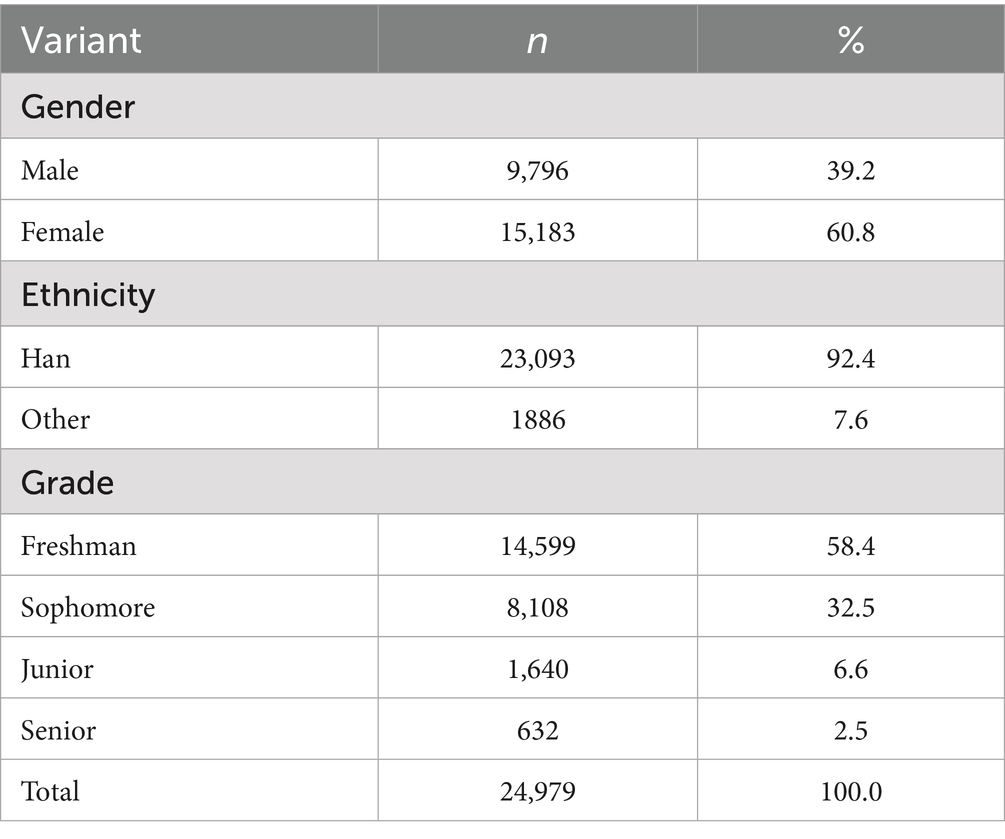1005x839 pixels.
Task: Select the 58.4 percentage cell
Action: point(851,545)
